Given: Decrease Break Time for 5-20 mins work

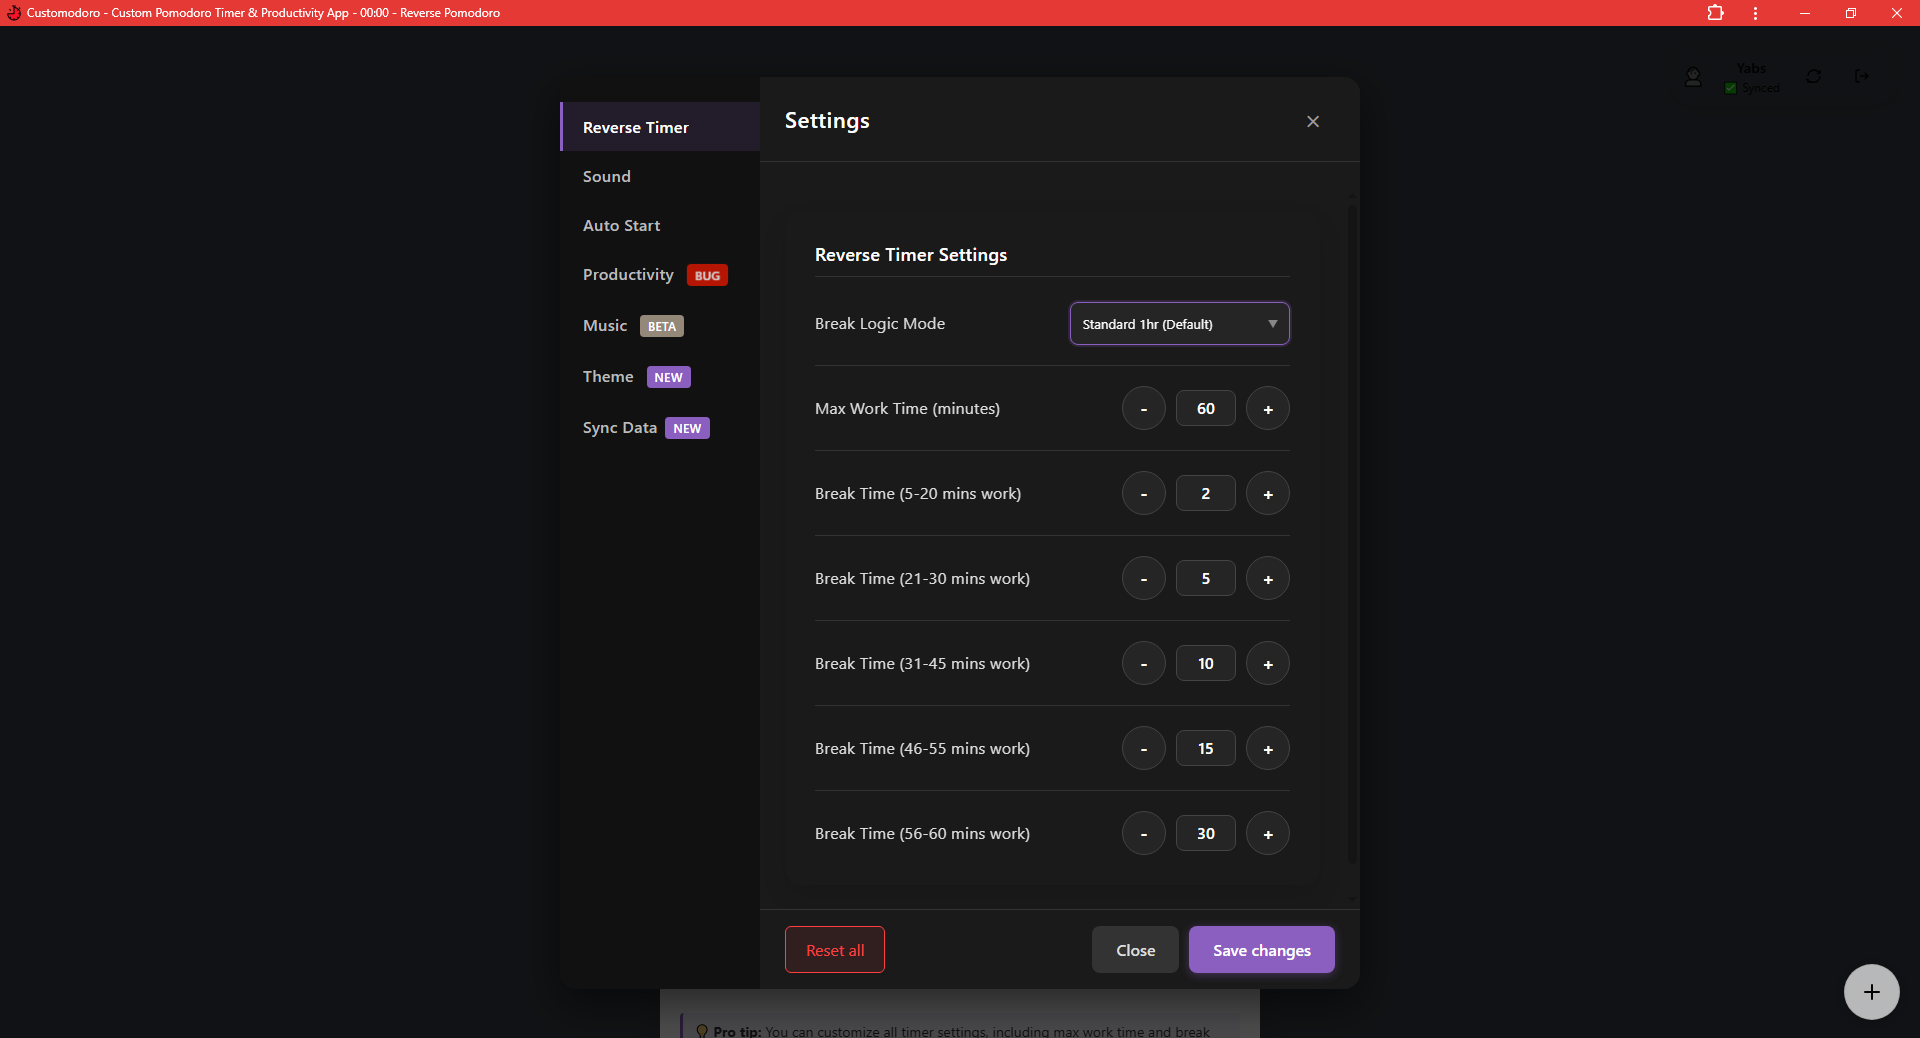Looking at the screenshot, I should 1144,493.
